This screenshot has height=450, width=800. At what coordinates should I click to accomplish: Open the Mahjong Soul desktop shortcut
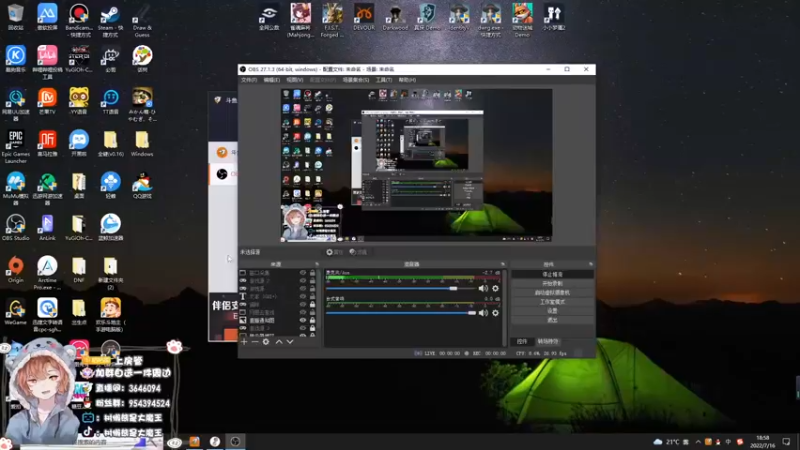301,20
